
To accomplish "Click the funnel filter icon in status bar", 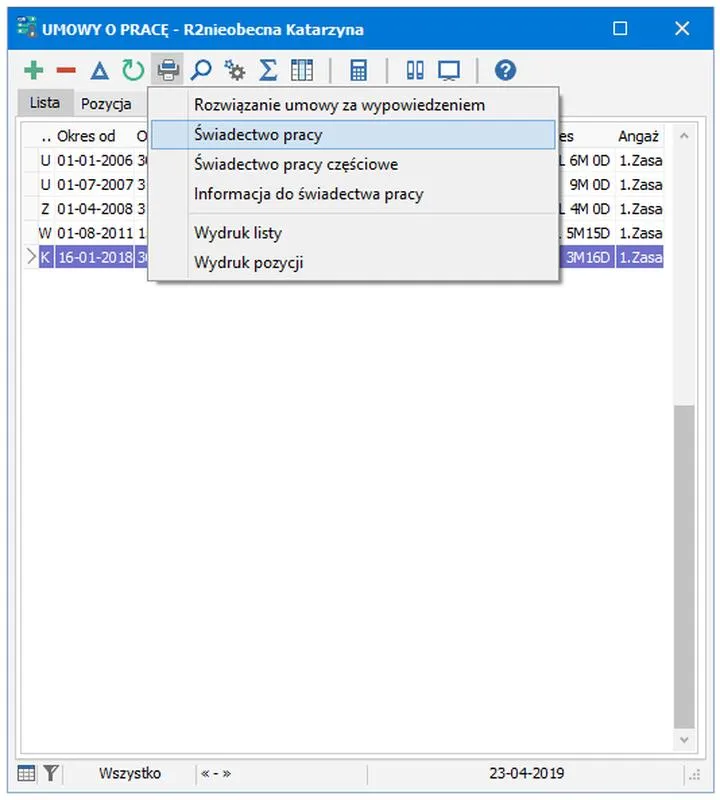I will pos(51,773).
